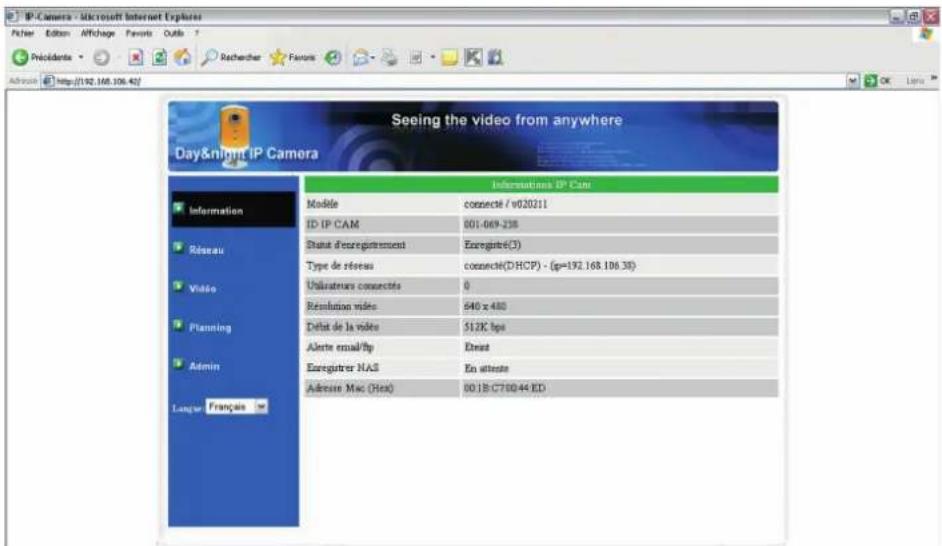Click the 512K bps bitrate value
Viewport: 942px width, 546px height.
pyautogui.click(x=484, y=327)
